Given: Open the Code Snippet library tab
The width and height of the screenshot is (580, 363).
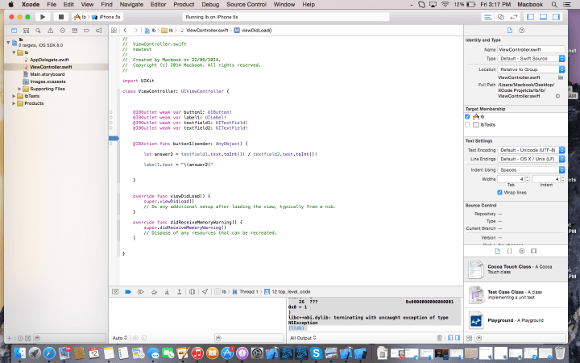Looking at the screenshot, I should point(509,251).
